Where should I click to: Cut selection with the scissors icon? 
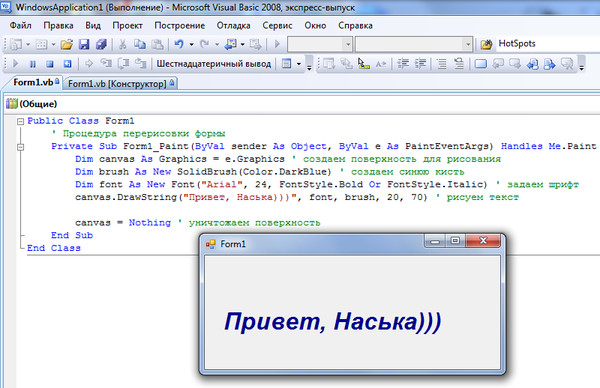[122, 44]
